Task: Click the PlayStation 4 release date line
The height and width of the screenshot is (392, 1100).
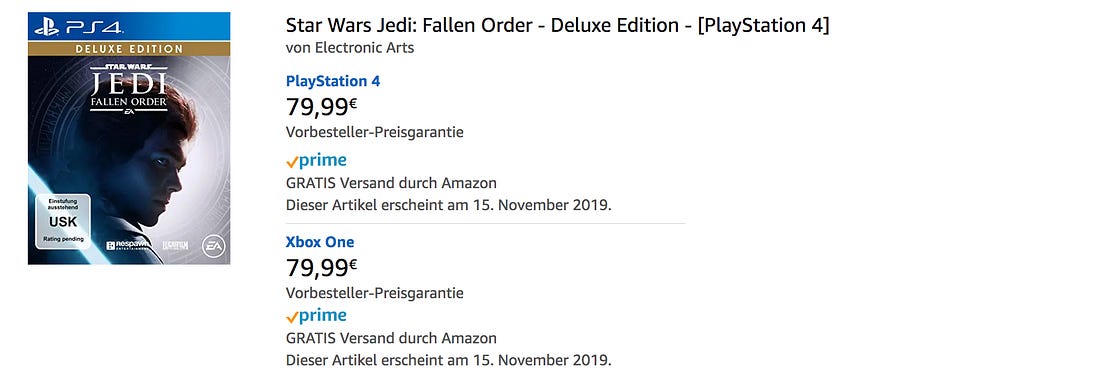Action: (449, 205)
